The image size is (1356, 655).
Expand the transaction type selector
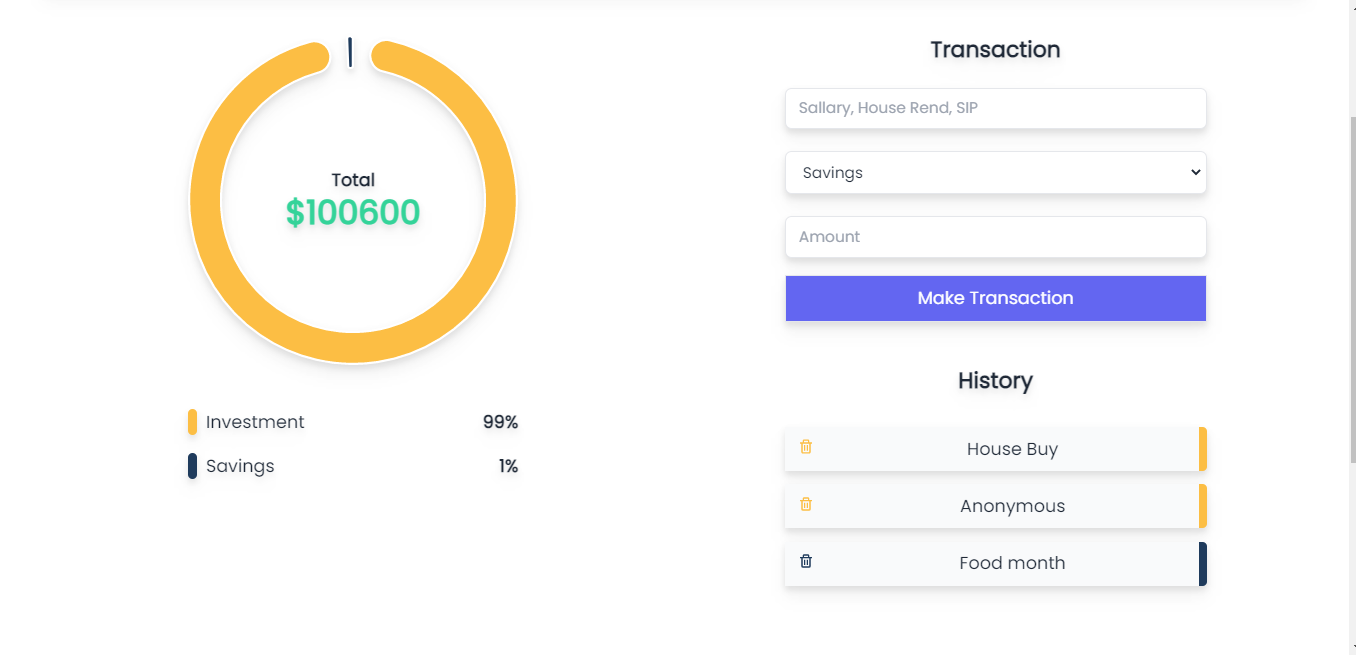coord(995,172)
